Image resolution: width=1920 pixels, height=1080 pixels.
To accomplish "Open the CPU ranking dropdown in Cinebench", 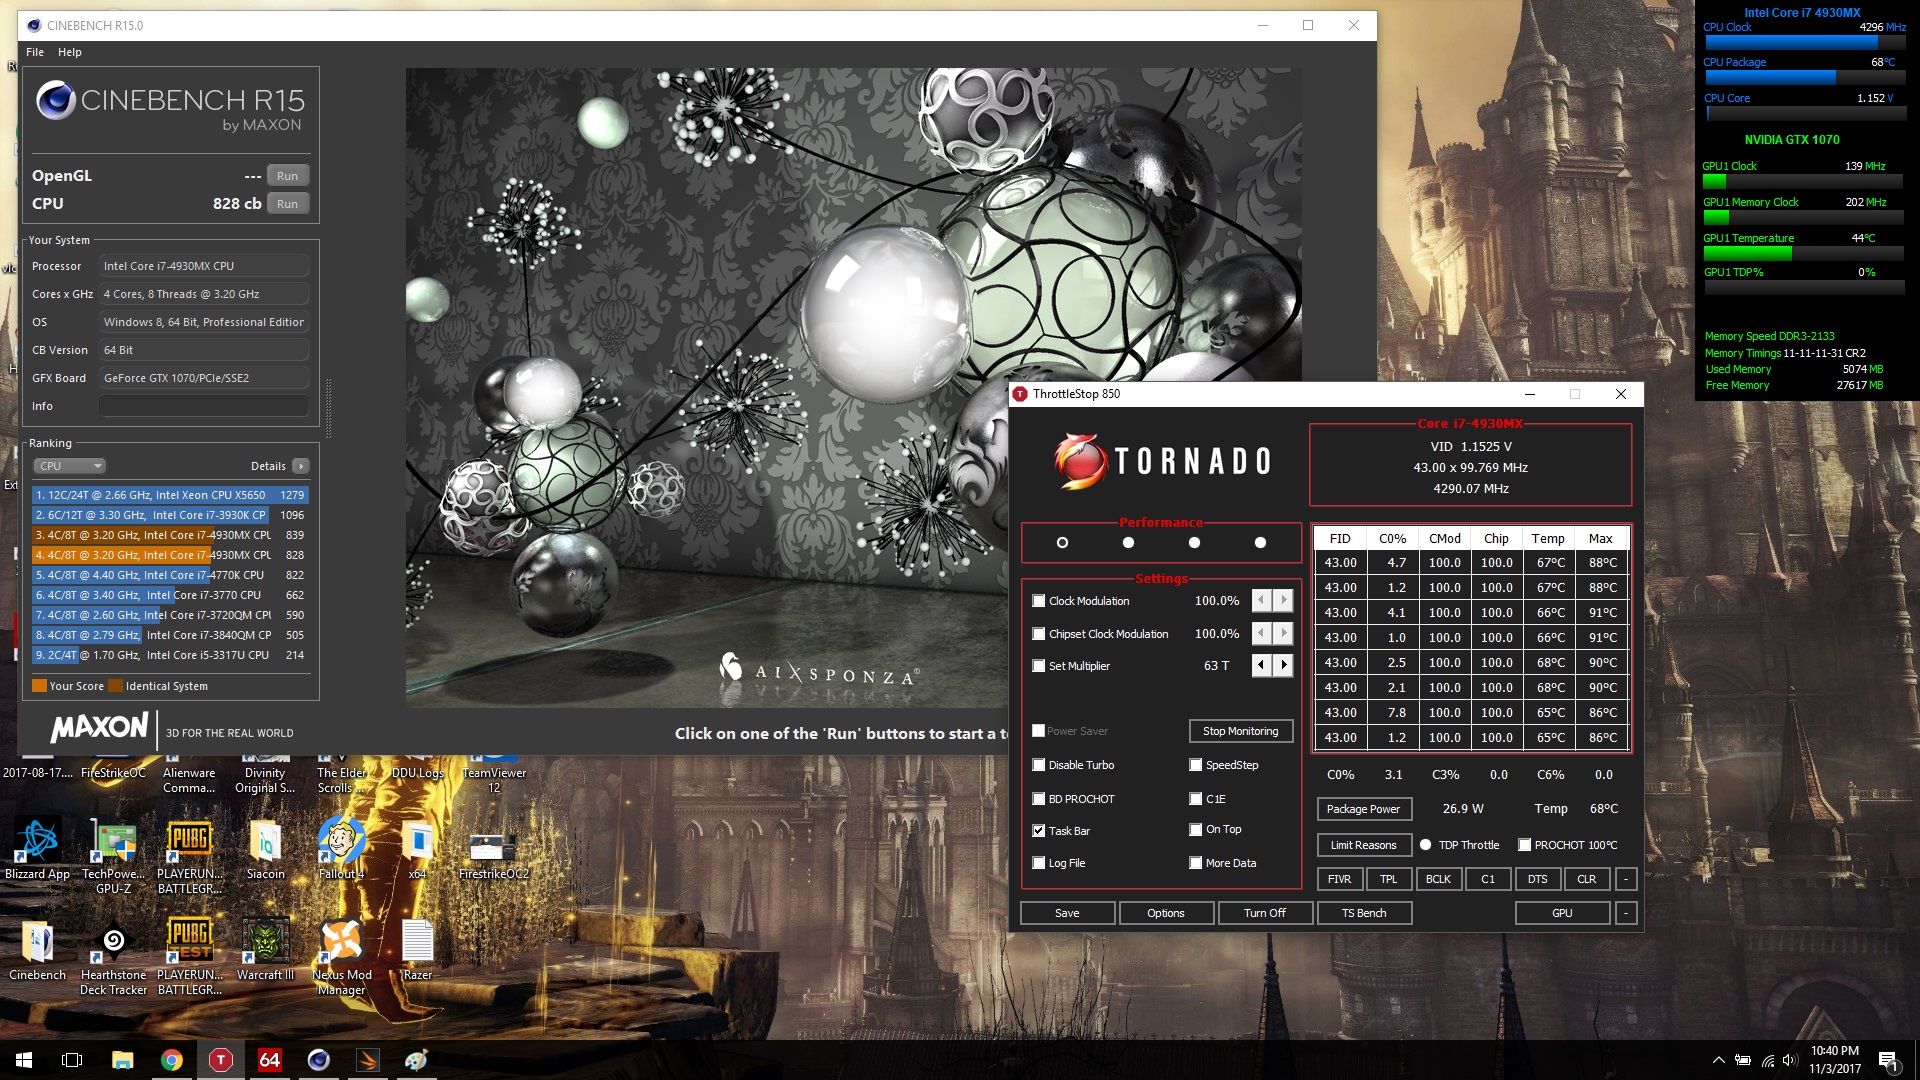I will coord(70,466).
